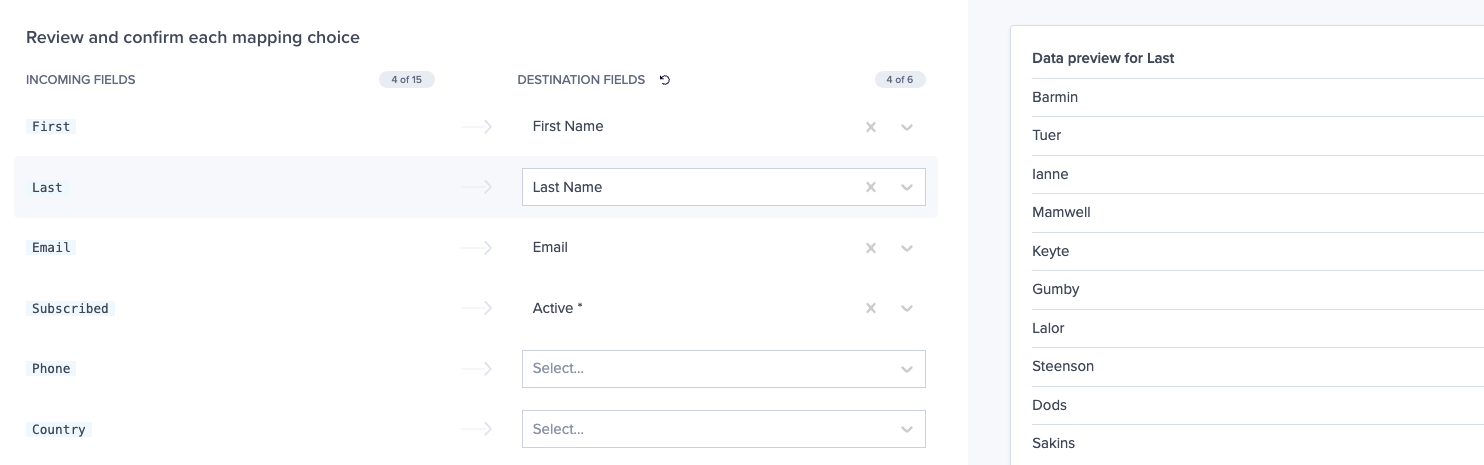
Task: Select the First incoming field
Action: pyautogui.click(x=51, y=127)
